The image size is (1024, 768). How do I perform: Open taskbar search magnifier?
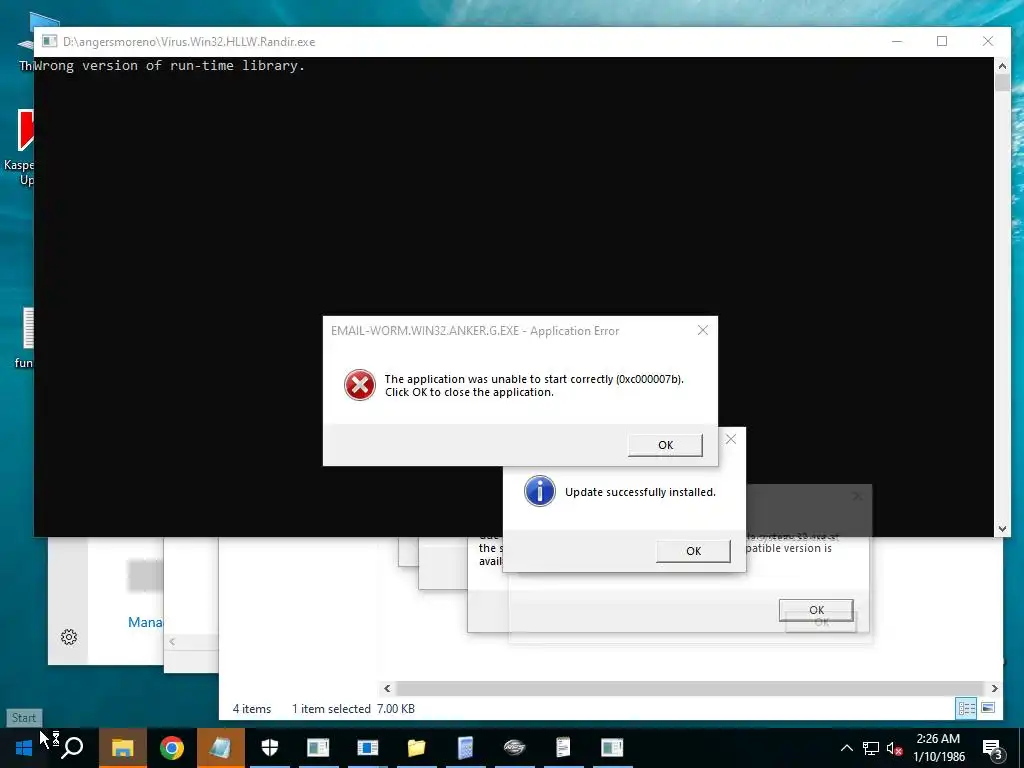[72, 747]
